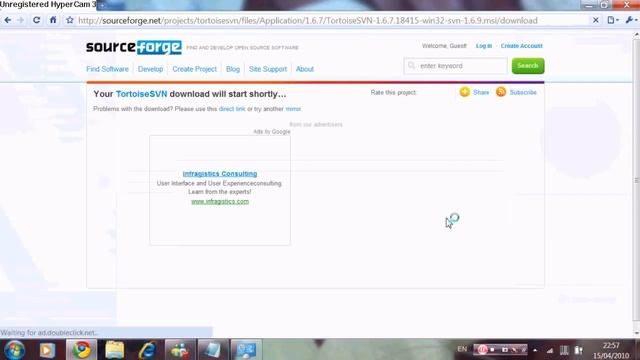The height and width of the screenshot is (360, 640).
Task: Open the notepad-style taskbar application icon
Action: click(x=213, y=350)
